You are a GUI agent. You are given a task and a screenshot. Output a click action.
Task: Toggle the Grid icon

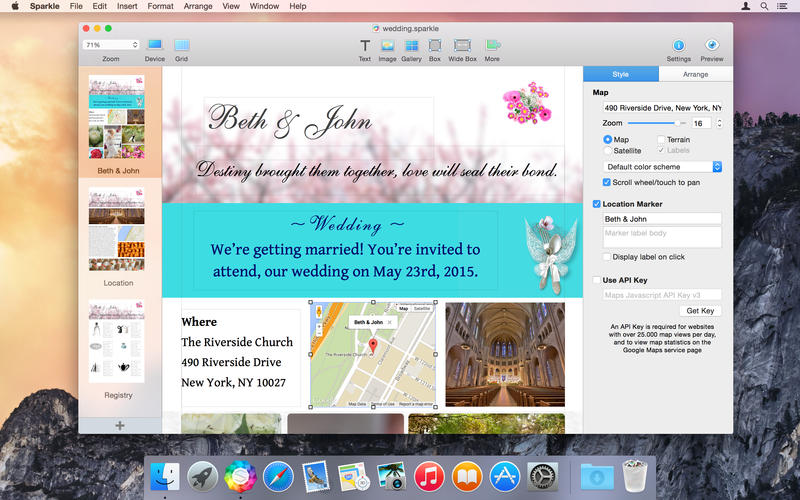tap(181, 45)
